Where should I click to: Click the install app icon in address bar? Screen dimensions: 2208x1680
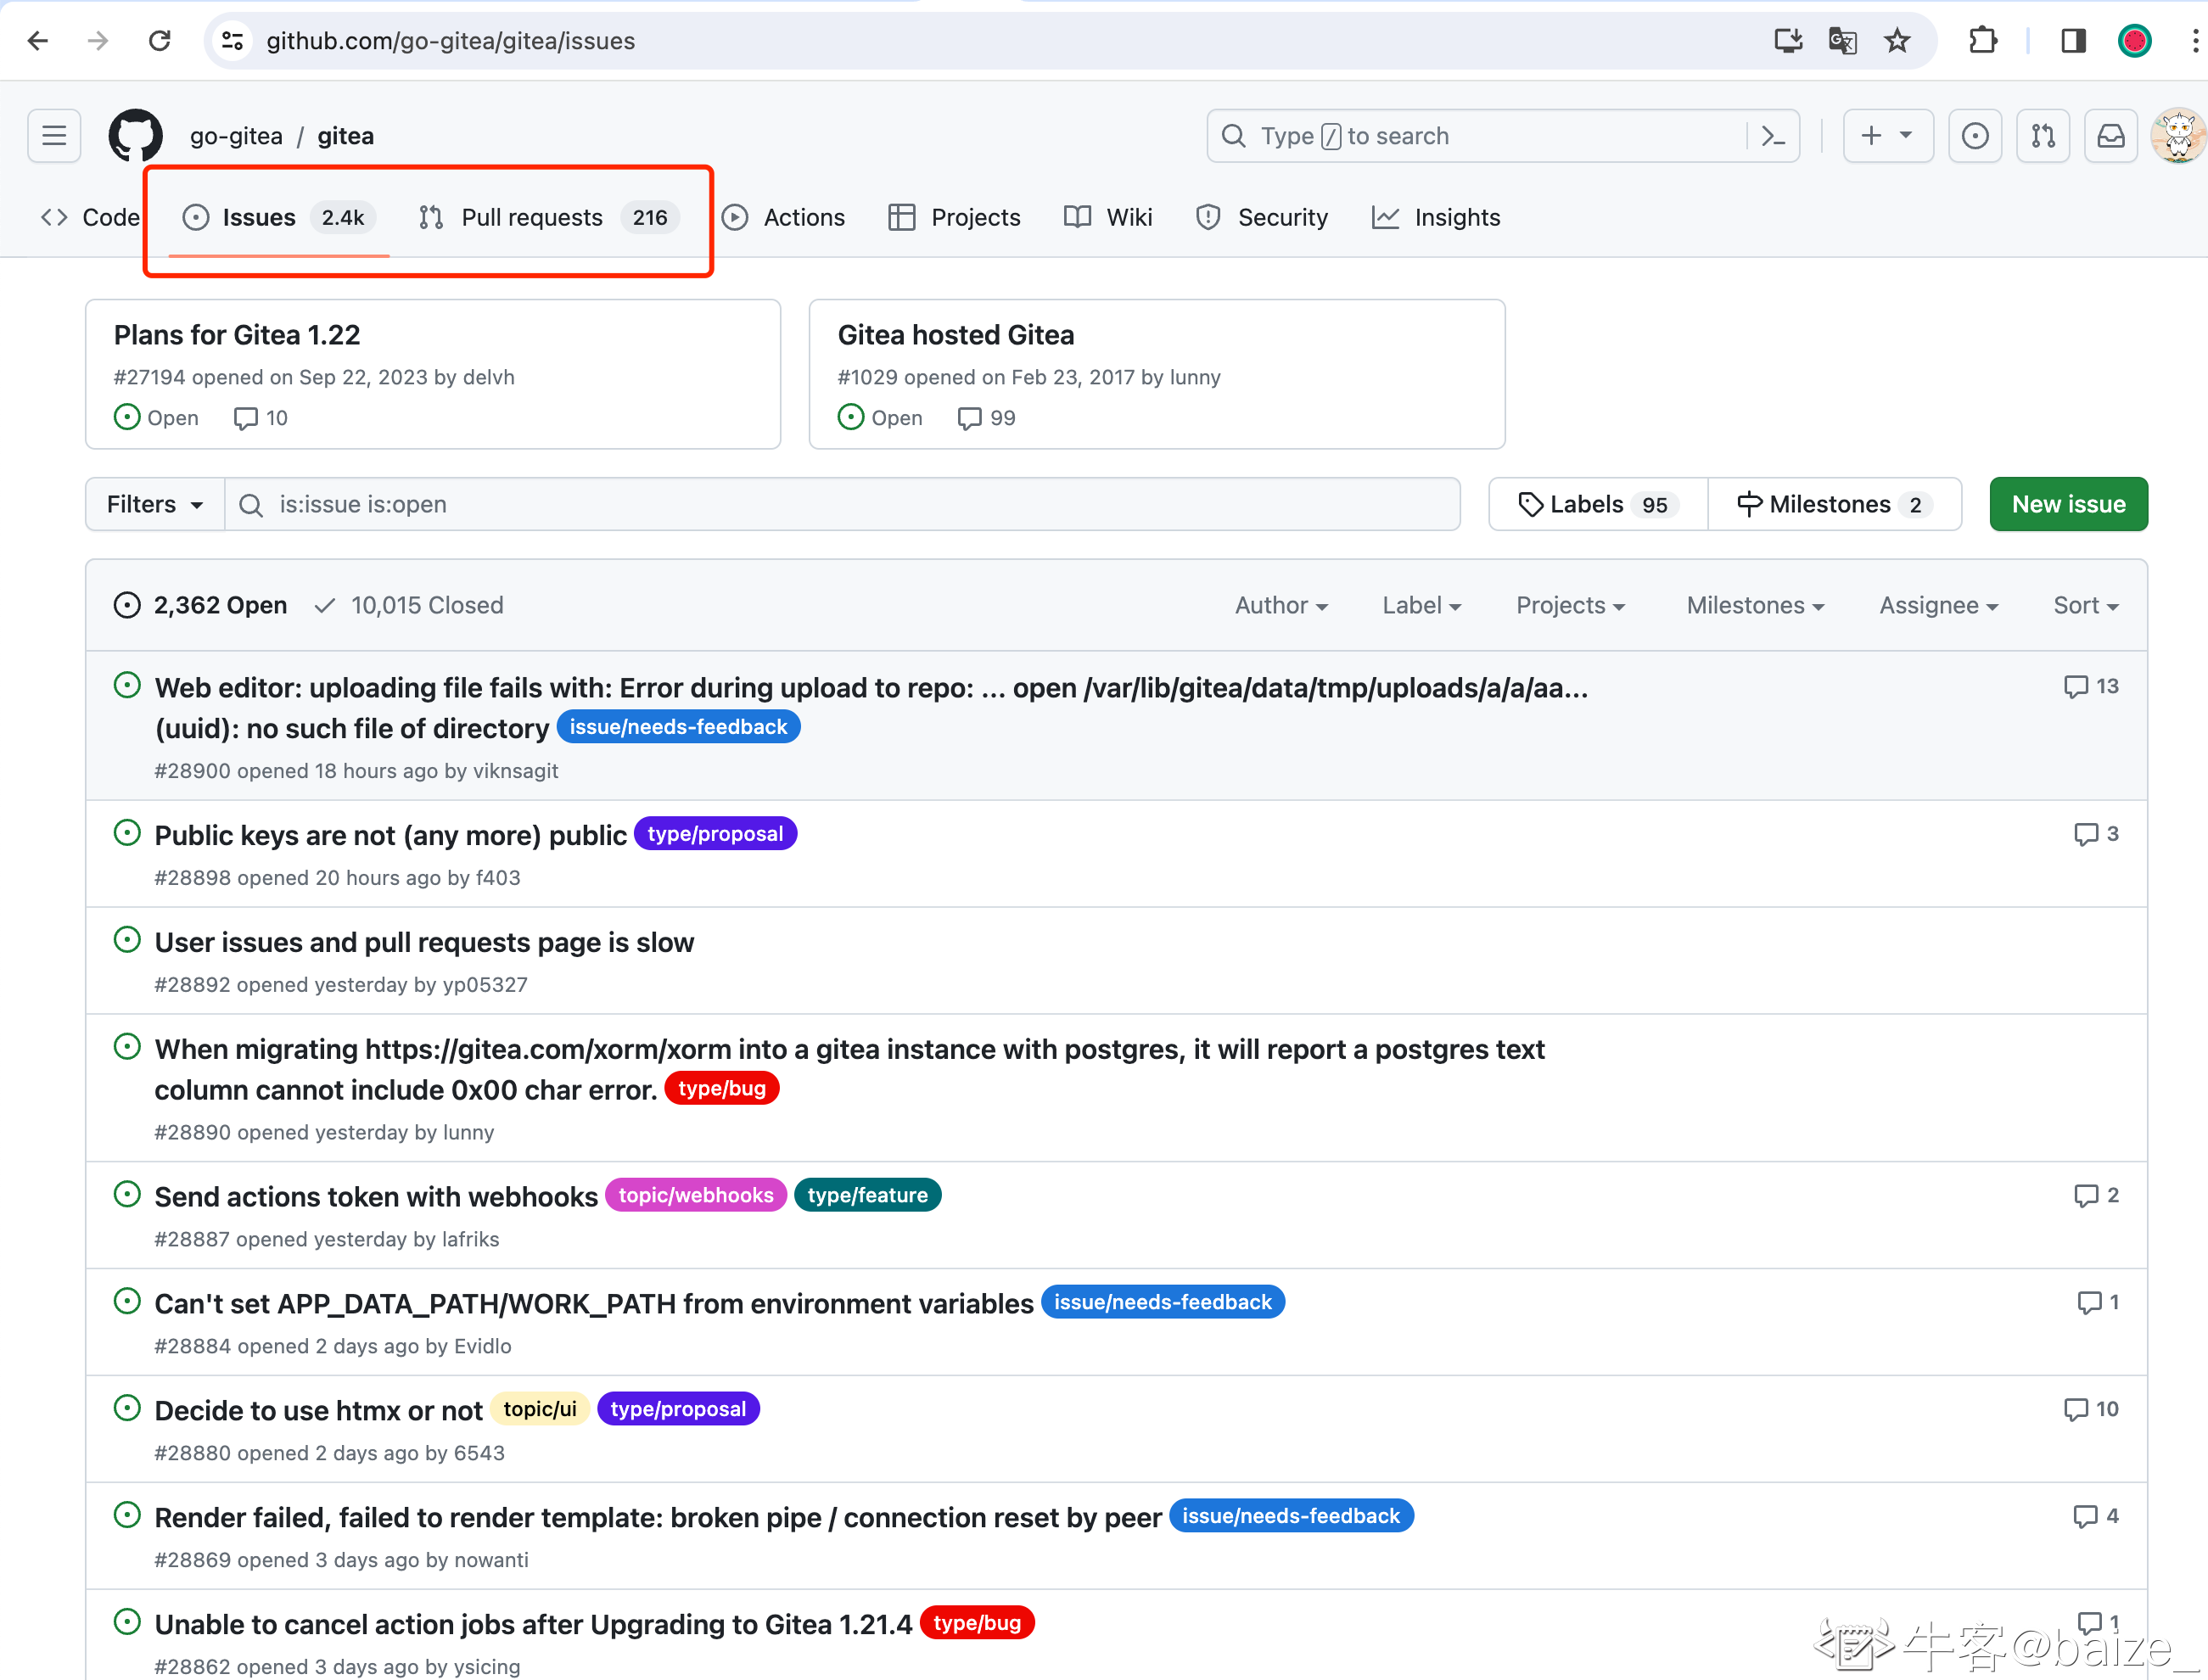click(x=1788, y=41)
